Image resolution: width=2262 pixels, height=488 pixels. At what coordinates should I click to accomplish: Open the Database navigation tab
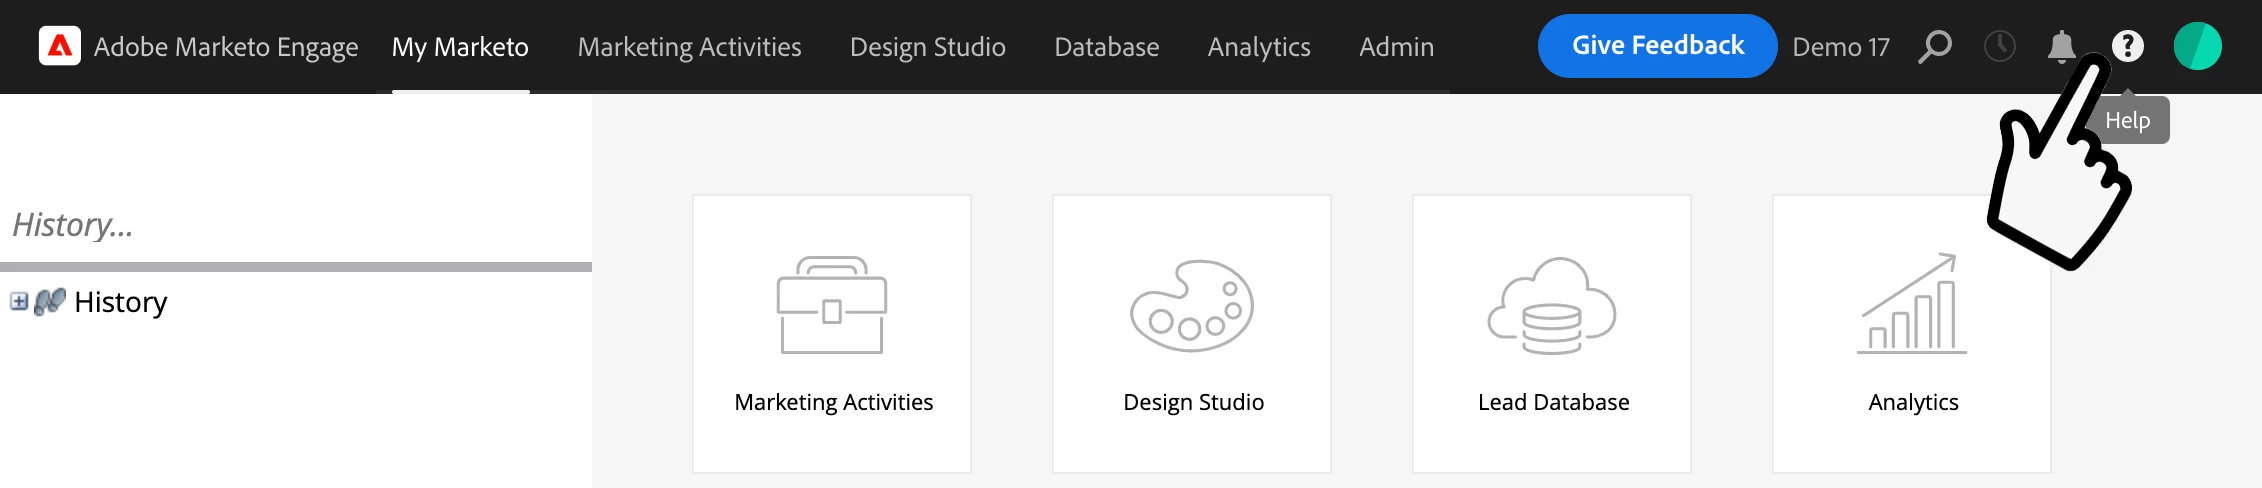tap(1106, 47)
